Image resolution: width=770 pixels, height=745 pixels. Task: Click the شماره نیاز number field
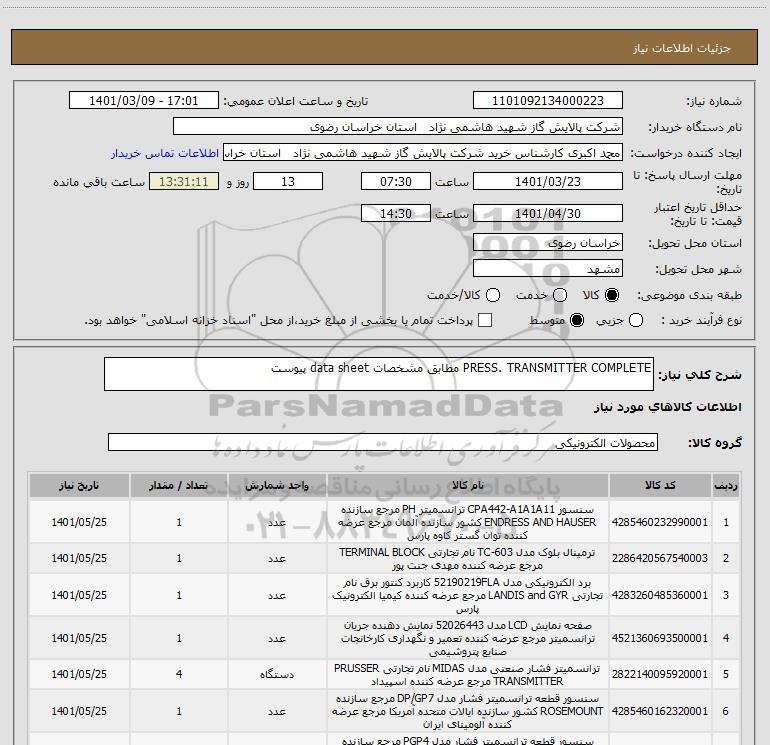(x=547, y=101)
